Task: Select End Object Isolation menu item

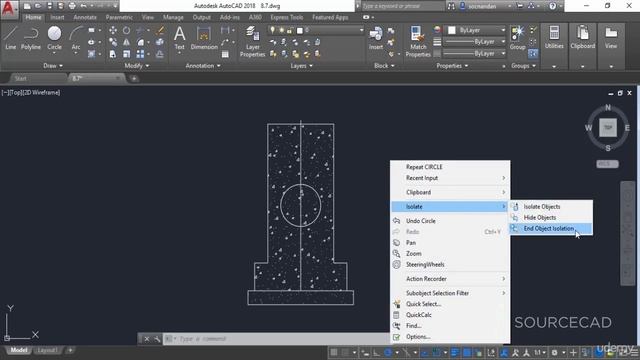Action: point(551,229)
